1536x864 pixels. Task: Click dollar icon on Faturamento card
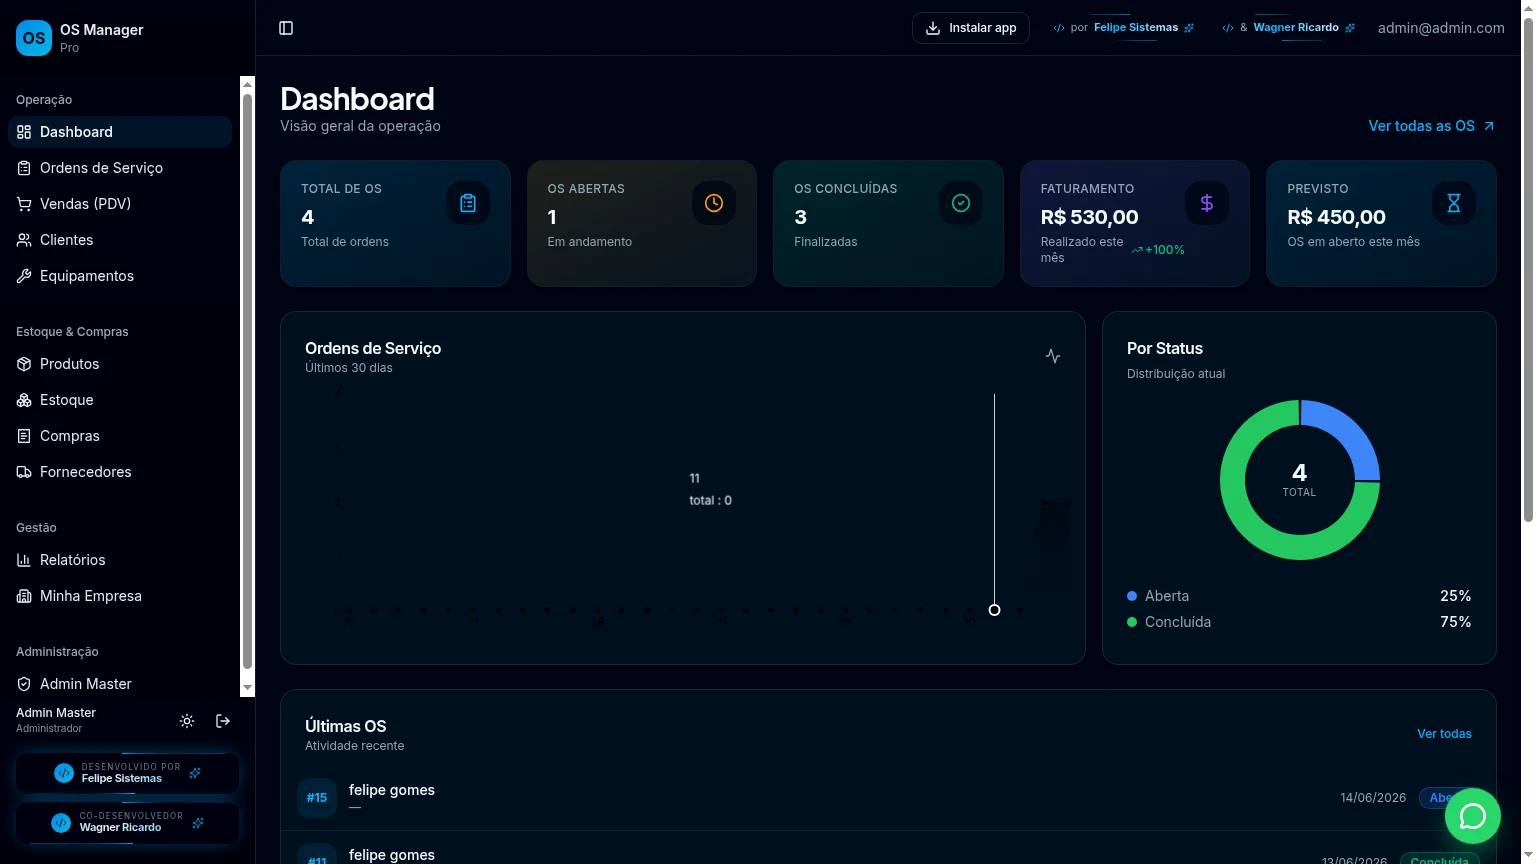click(1207, 203)
